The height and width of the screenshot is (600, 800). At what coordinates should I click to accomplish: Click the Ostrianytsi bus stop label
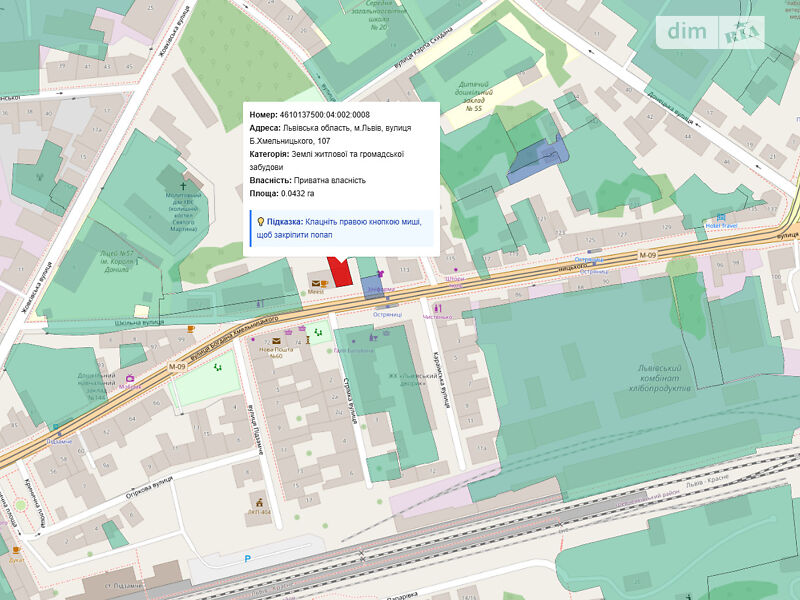pos(387,314)
